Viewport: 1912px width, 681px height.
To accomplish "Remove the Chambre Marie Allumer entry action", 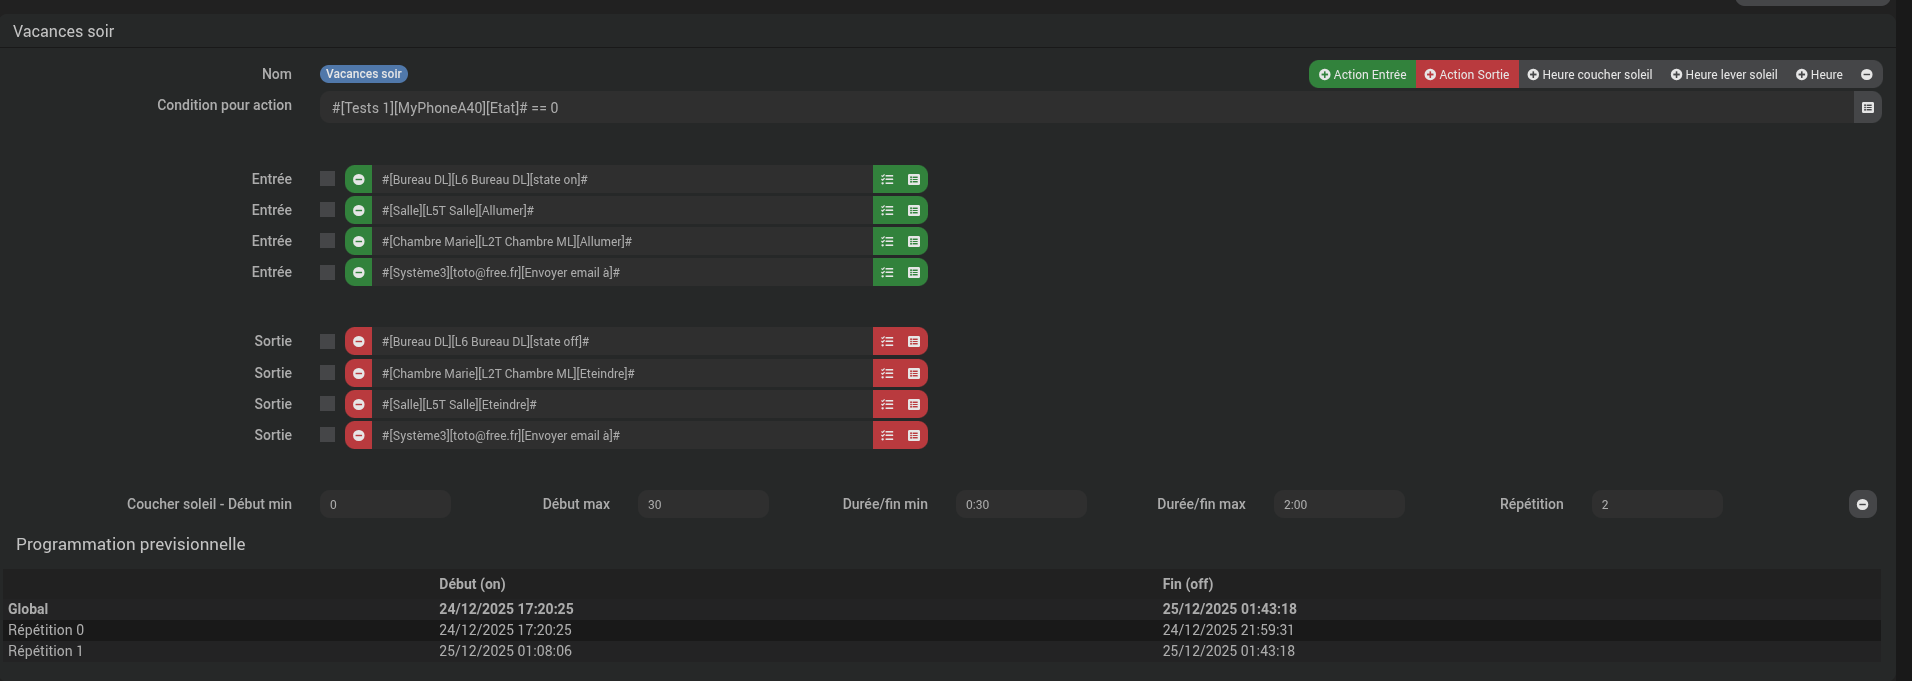I will pyautogui.click(x=358, y=241).
